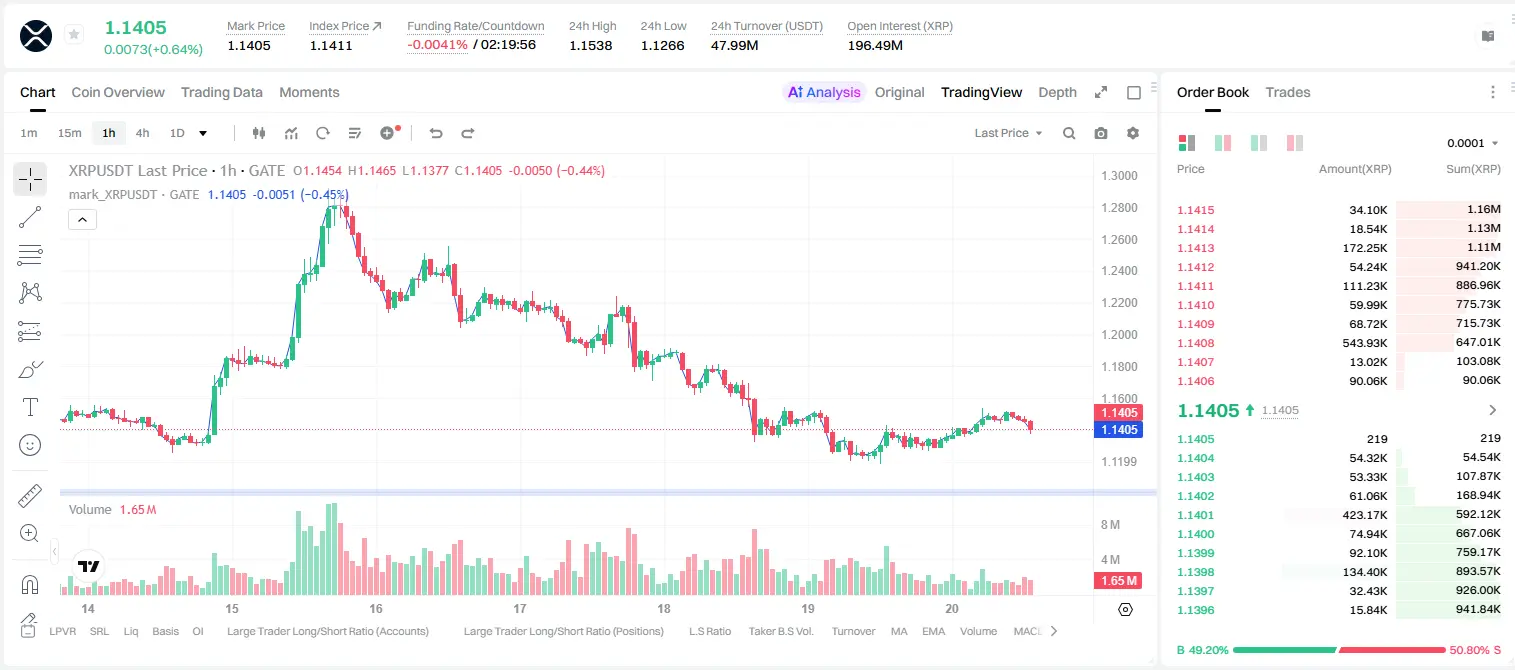Open the candlestick chart type icon
The width and height of the screenshot is (1515, 670).
259,133
